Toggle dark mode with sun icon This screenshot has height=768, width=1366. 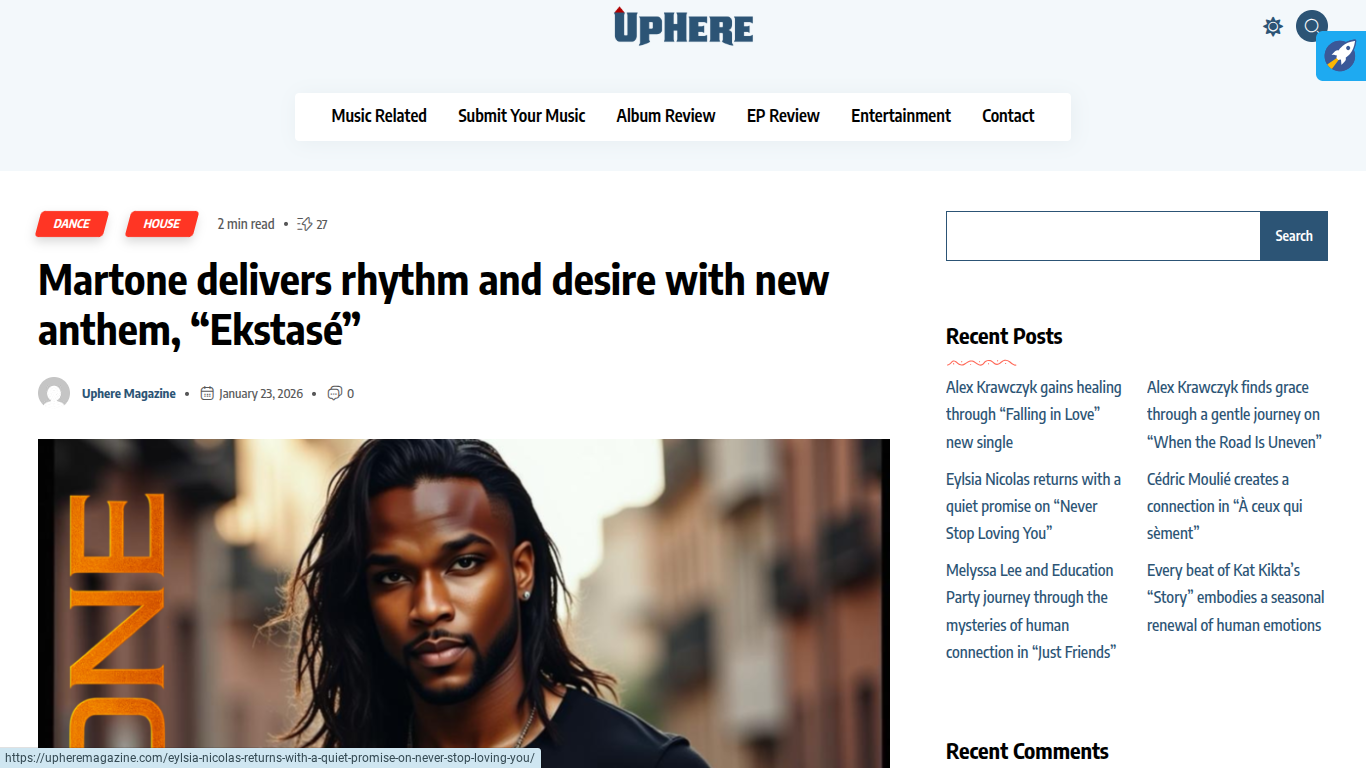coord(1273,27)
